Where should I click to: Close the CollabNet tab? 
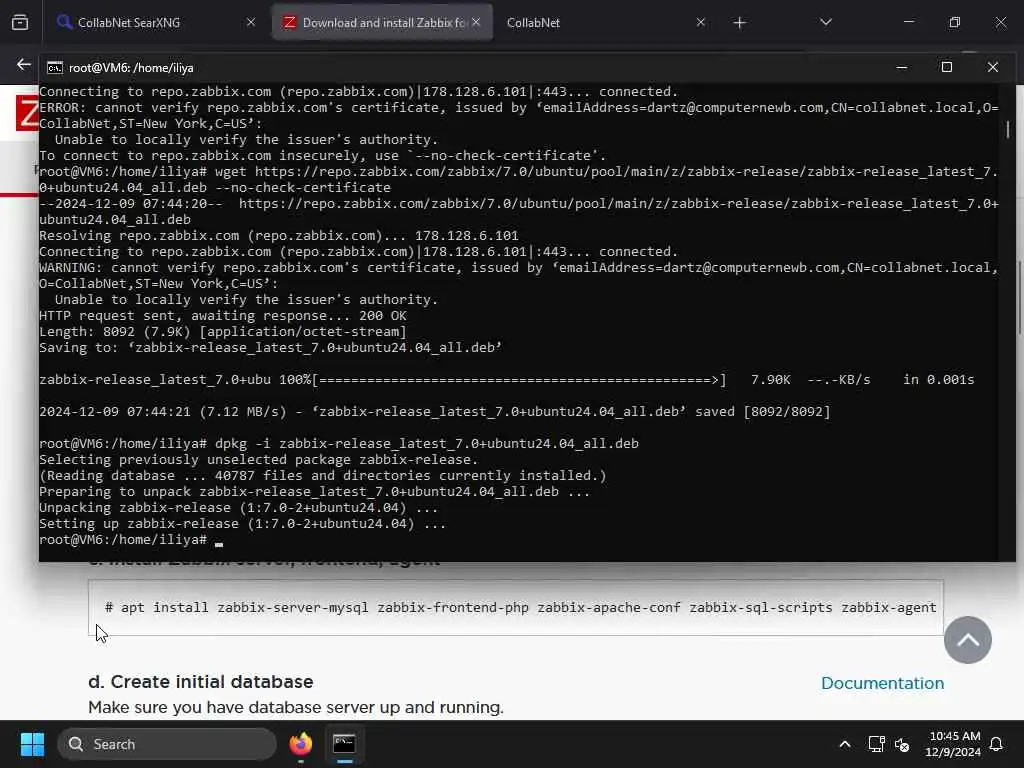[x=701, y=22]
